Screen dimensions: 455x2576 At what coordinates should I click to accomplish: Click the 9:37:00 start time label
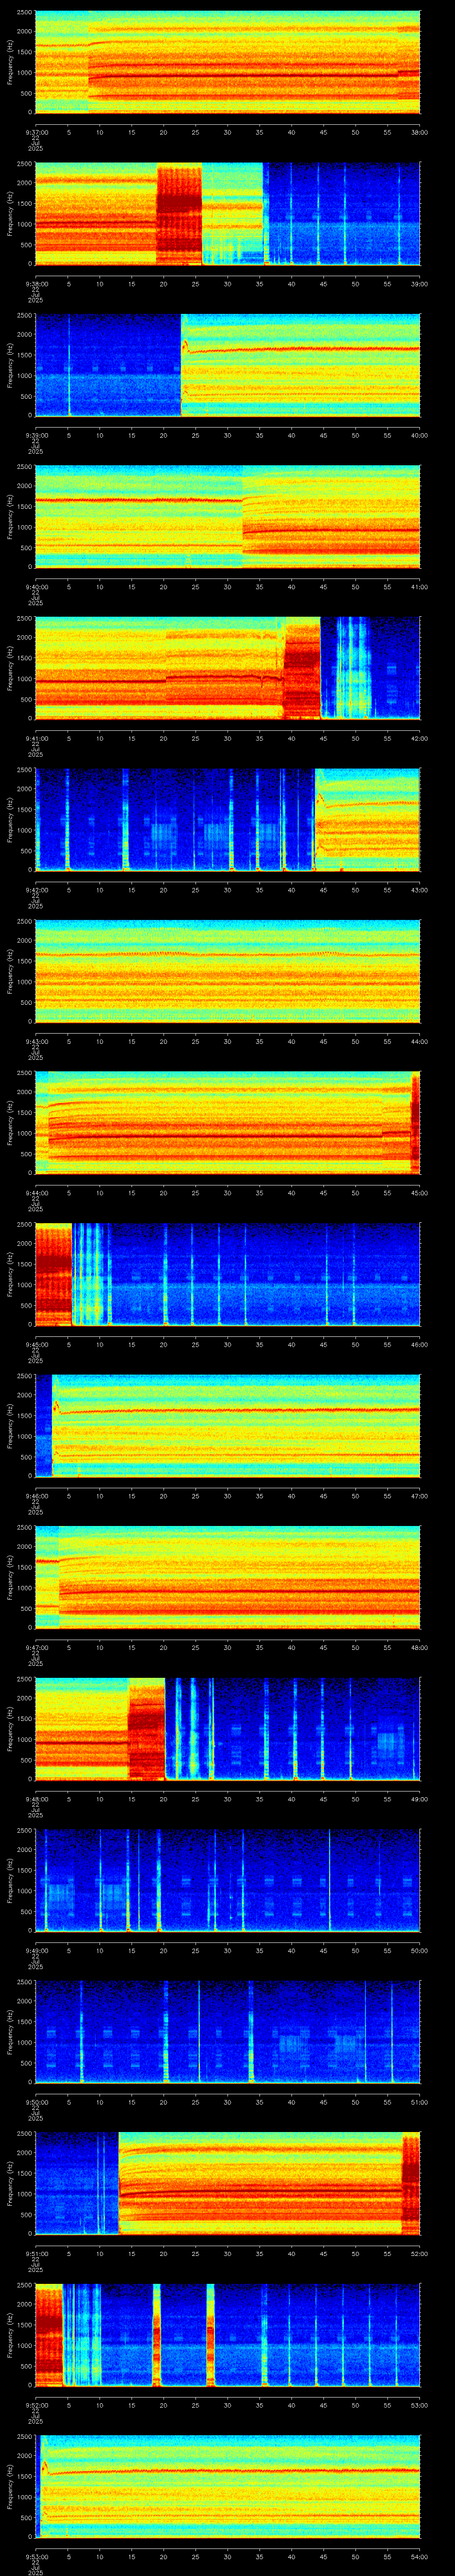[x=36, y=132]
